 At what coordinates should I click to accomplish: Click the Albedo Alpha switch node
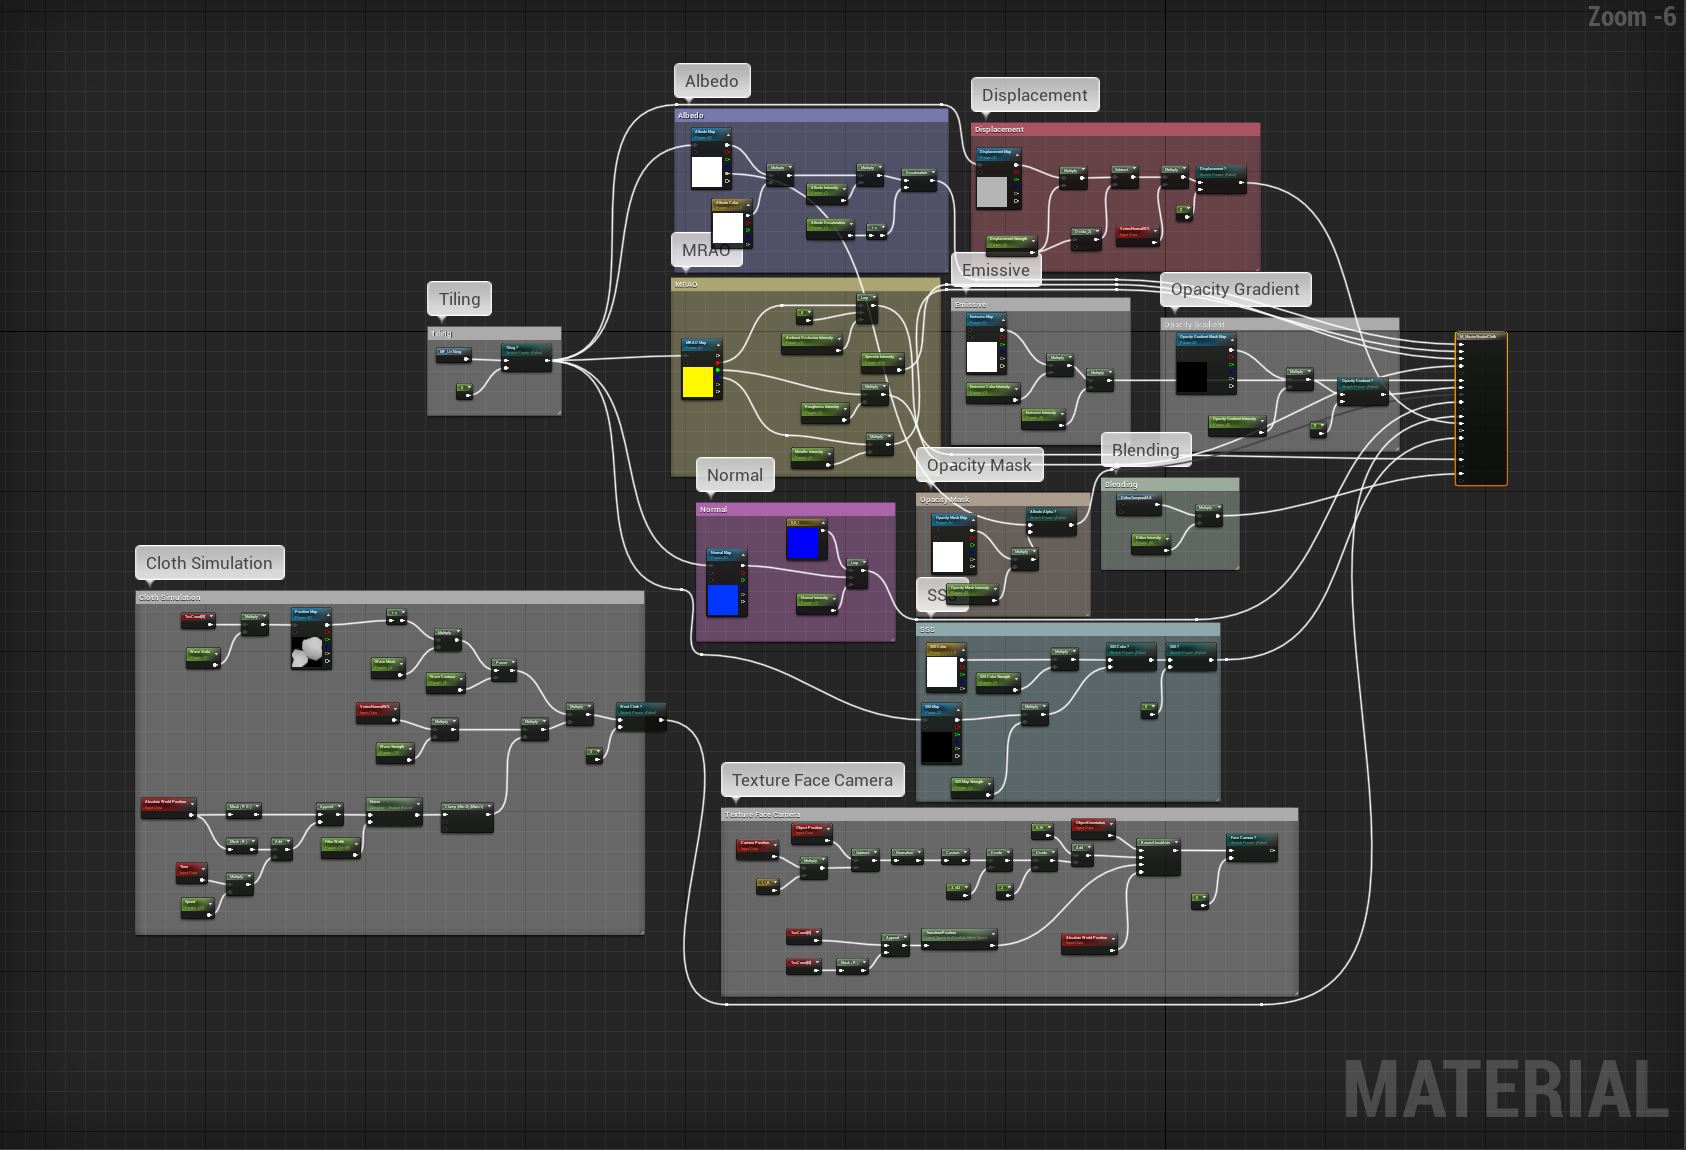tap(1051, 519)
